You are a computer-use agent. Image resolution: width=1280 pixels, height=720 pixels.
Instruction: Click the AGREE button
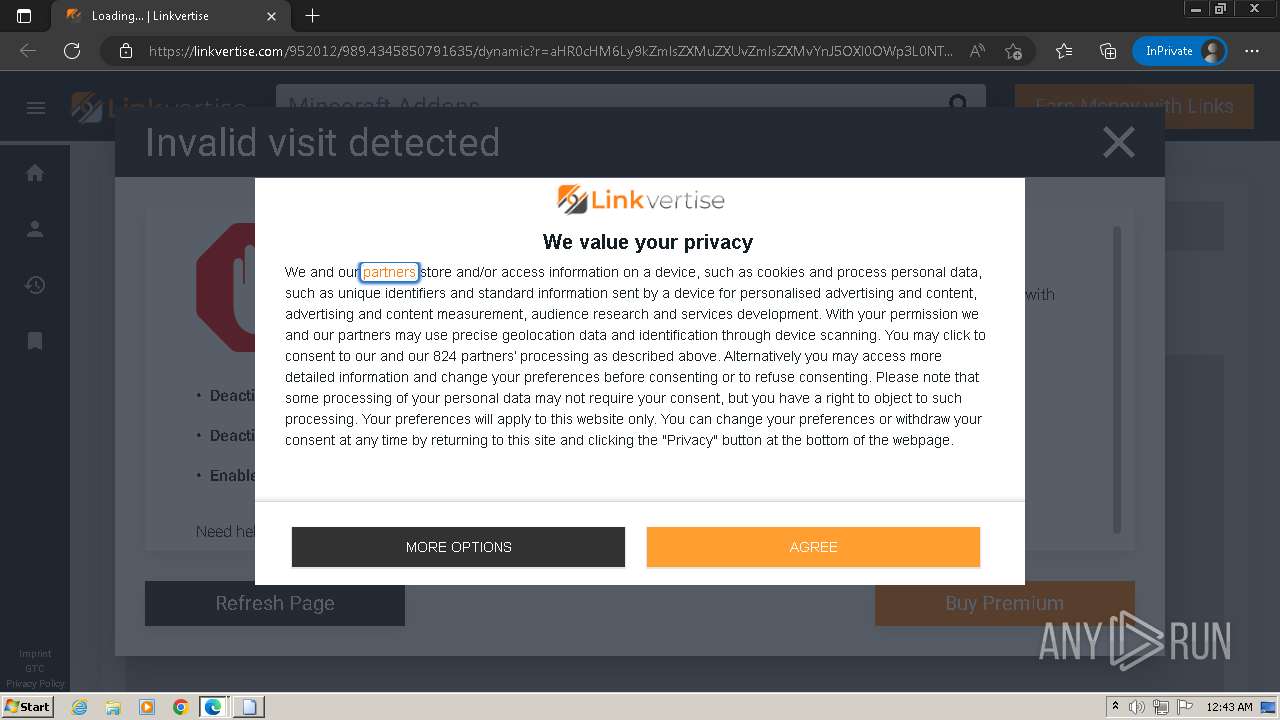(x=813, y=547)
